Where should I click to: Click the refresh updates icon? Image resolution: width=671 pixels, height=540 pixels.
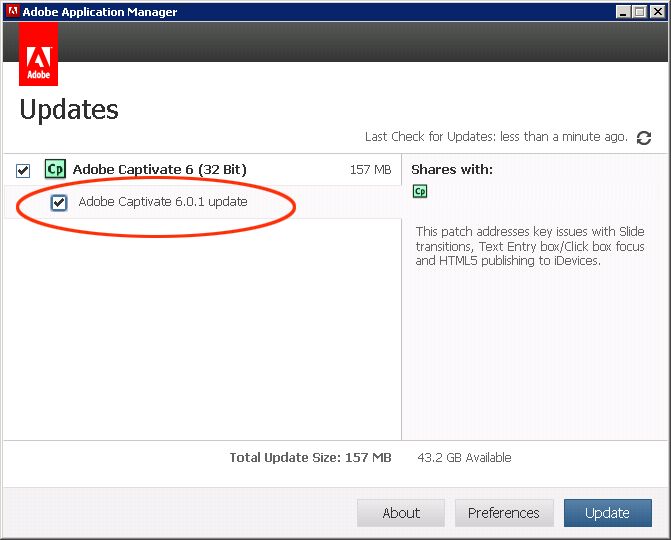[644, 138]
